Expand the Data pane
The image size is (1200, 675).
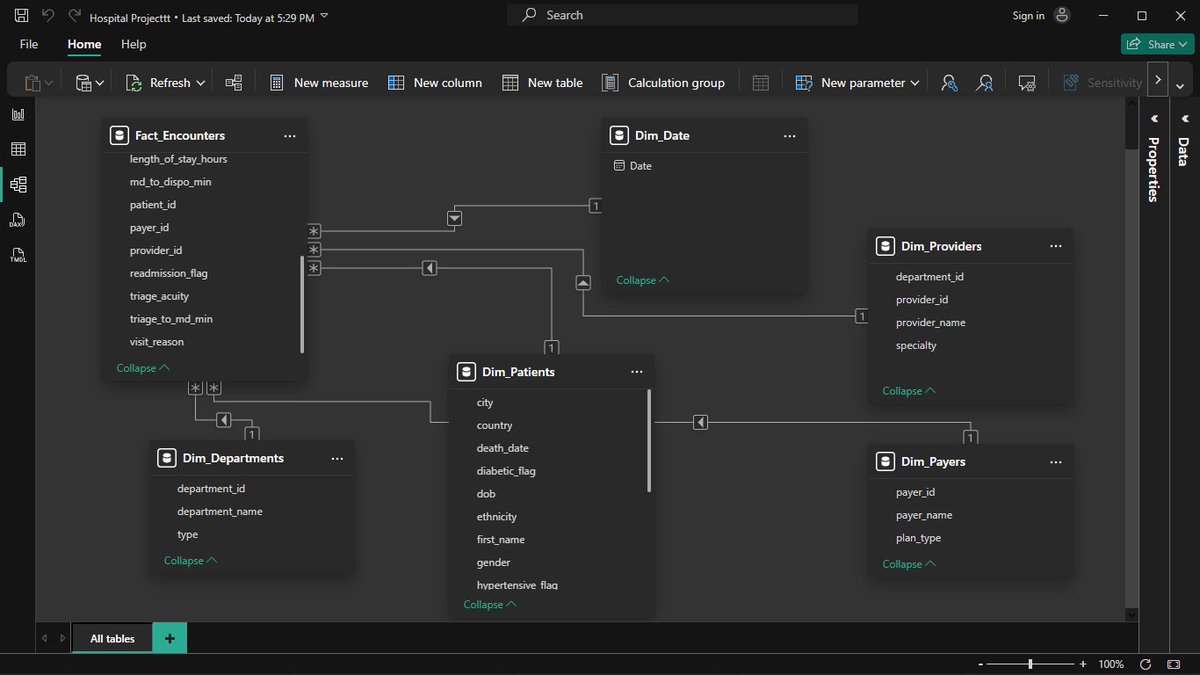pyautogui.click(x=1185, y=118)
